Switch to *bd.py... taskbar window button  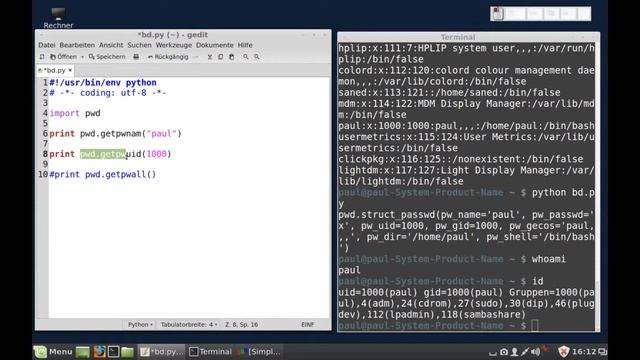(x=161, y=351)
